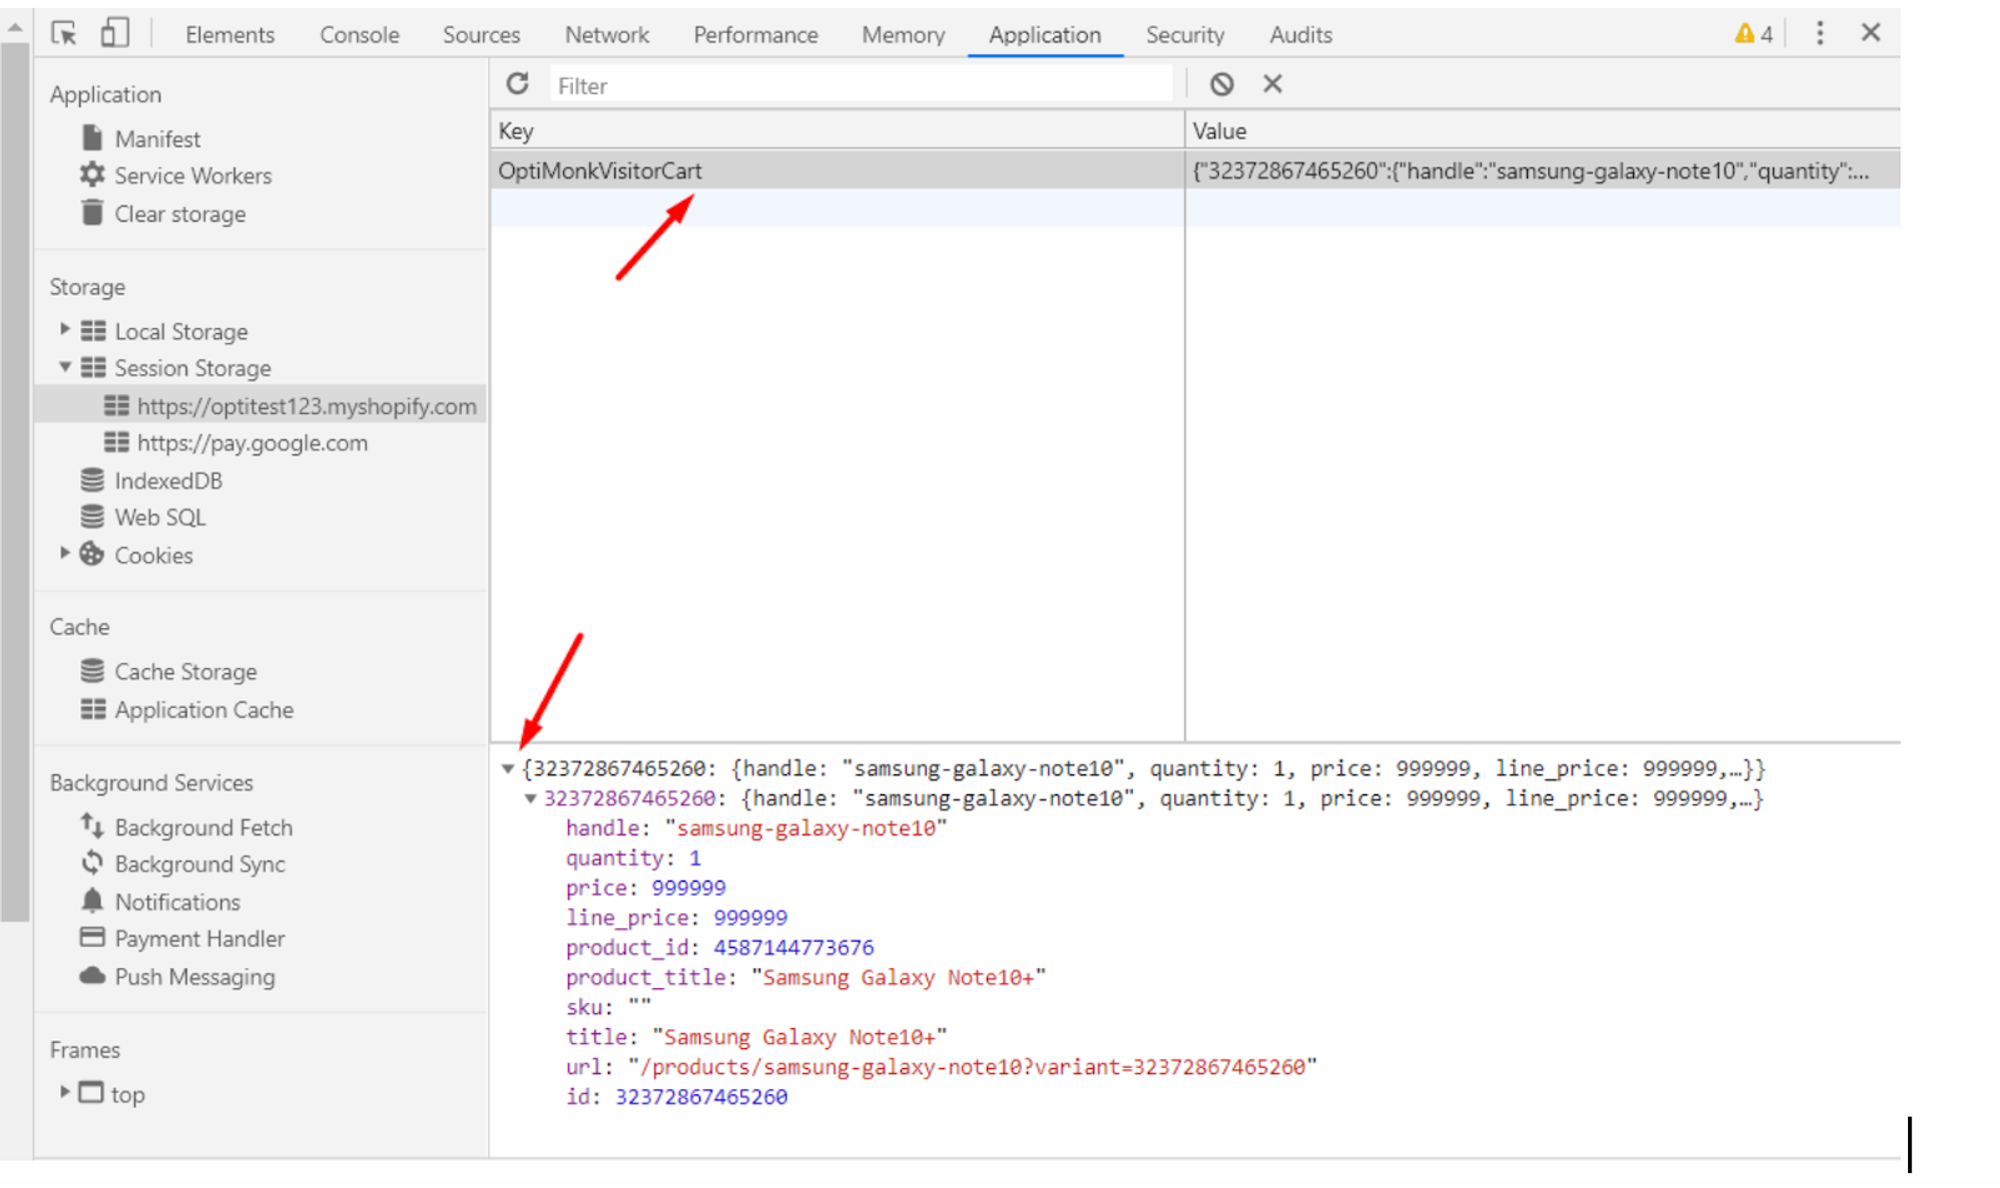
Task: Activate the inspect element picker icon
Action: pyautogui.click(x=64, y=34)
